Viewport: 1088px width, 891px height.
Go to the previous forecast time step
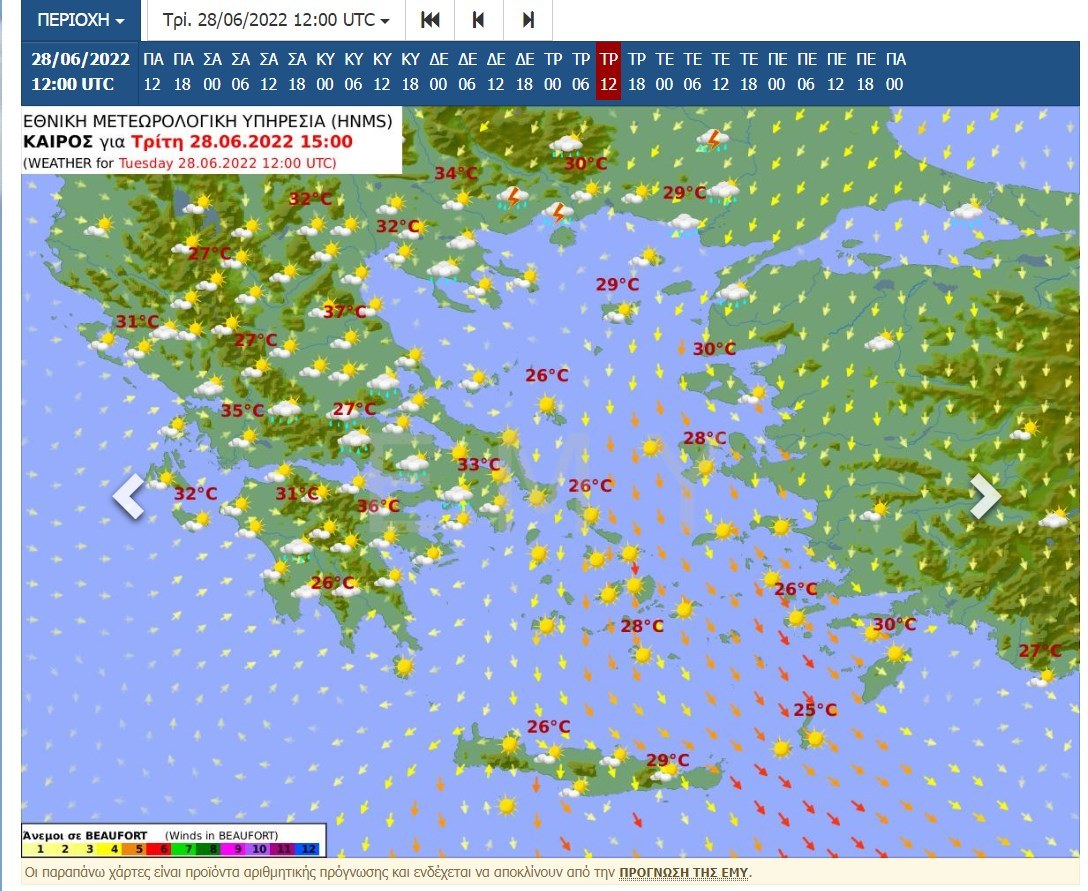478,20
